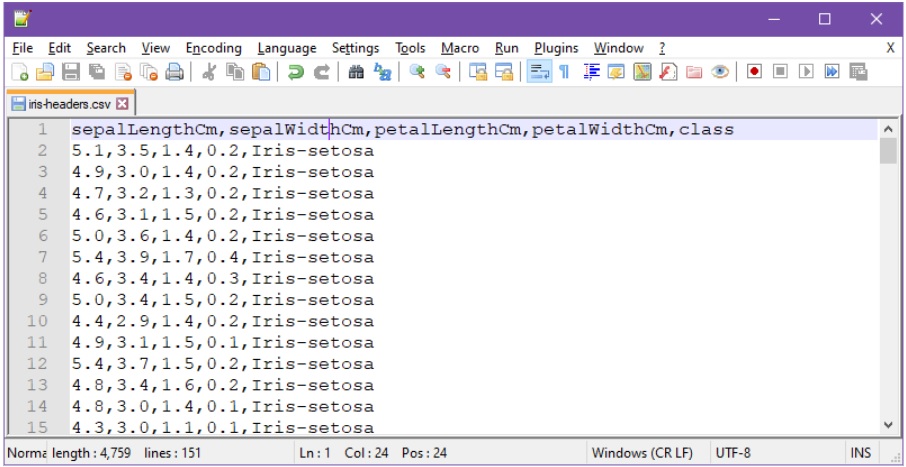This screenshot has height=467, width=906.
Task: Toggle word wrap in the toolbar
Action: 539,72
